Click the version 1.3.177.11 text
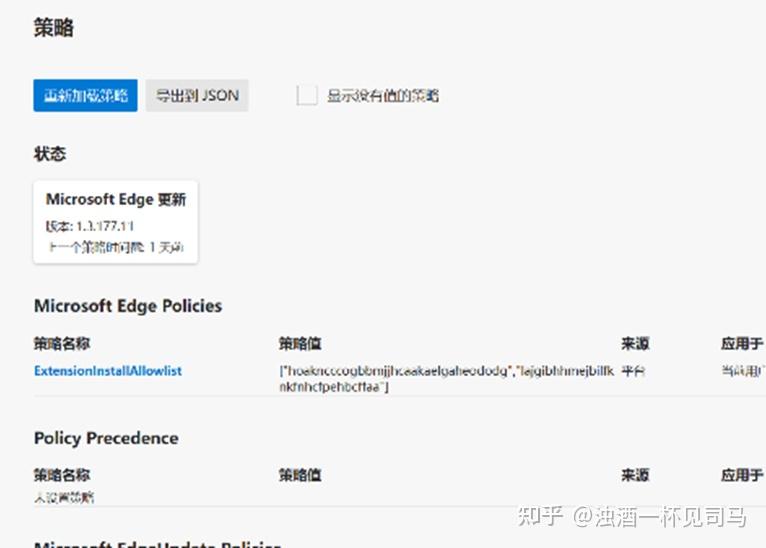The height and width of the screenshot is (548, 766). pyautogui.click(x=90, y=226)
